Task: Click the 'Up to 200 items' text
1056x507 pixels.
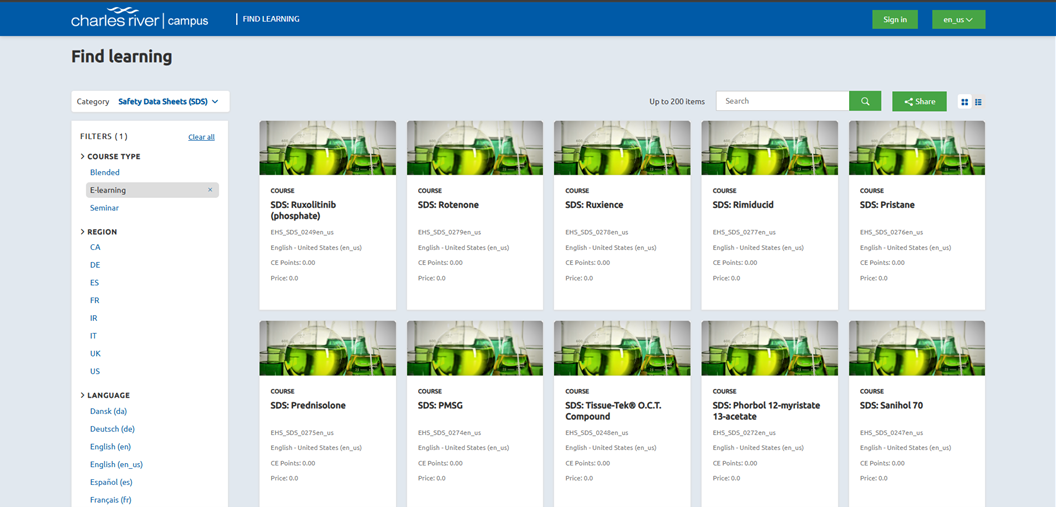Action: coord(677,102)
